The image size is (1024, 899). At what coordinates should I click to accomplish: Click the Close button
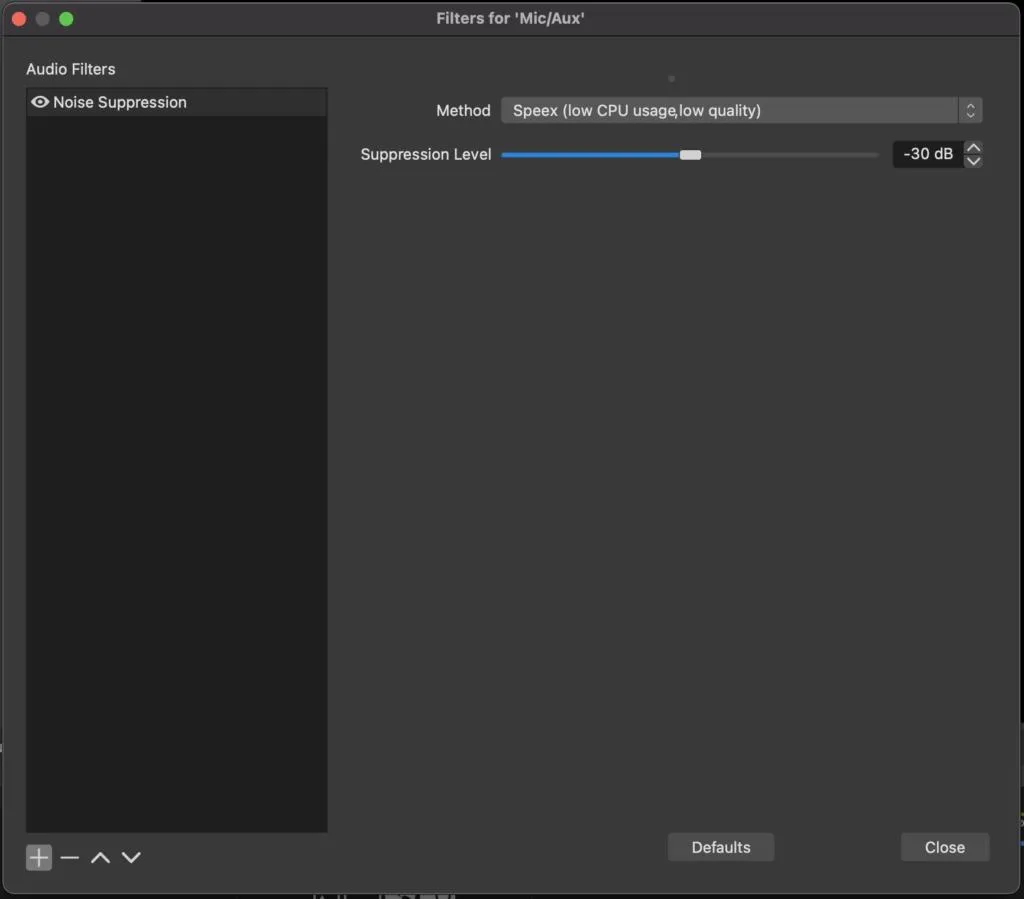(x=944, y=847)
